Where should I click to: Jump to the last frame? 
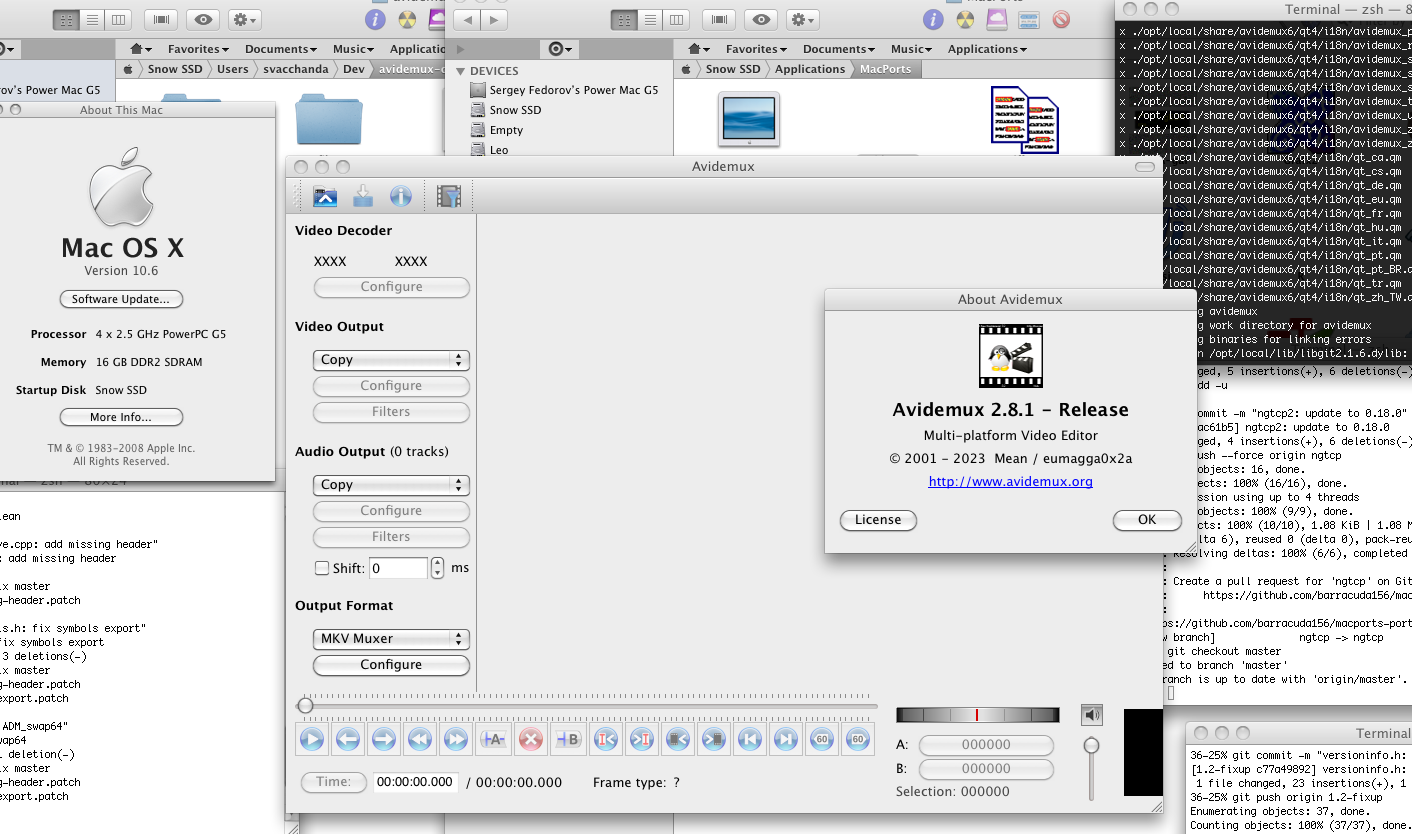click(786, 740)
